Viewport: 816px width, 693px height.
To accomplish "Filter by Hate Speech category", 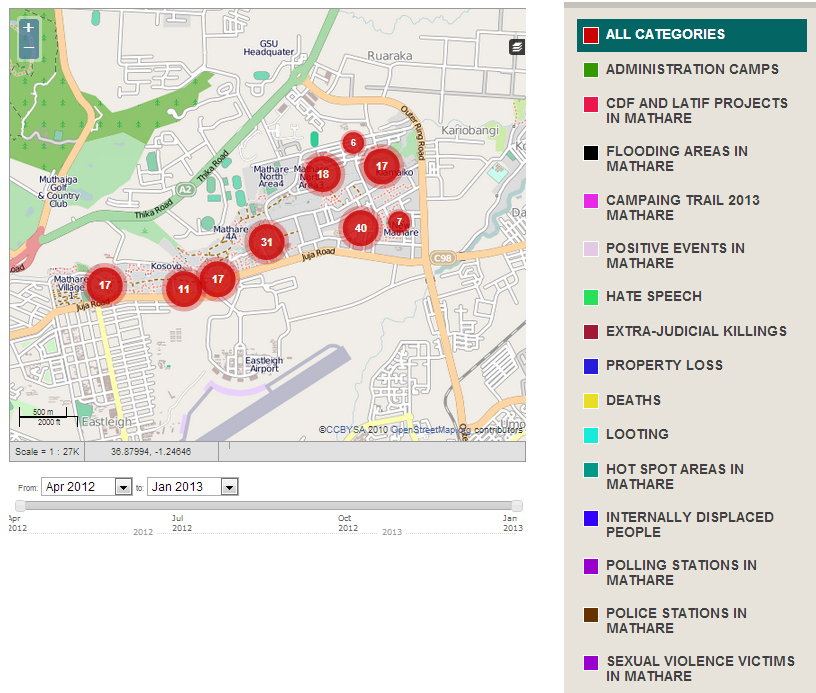I will pos(653,297).
